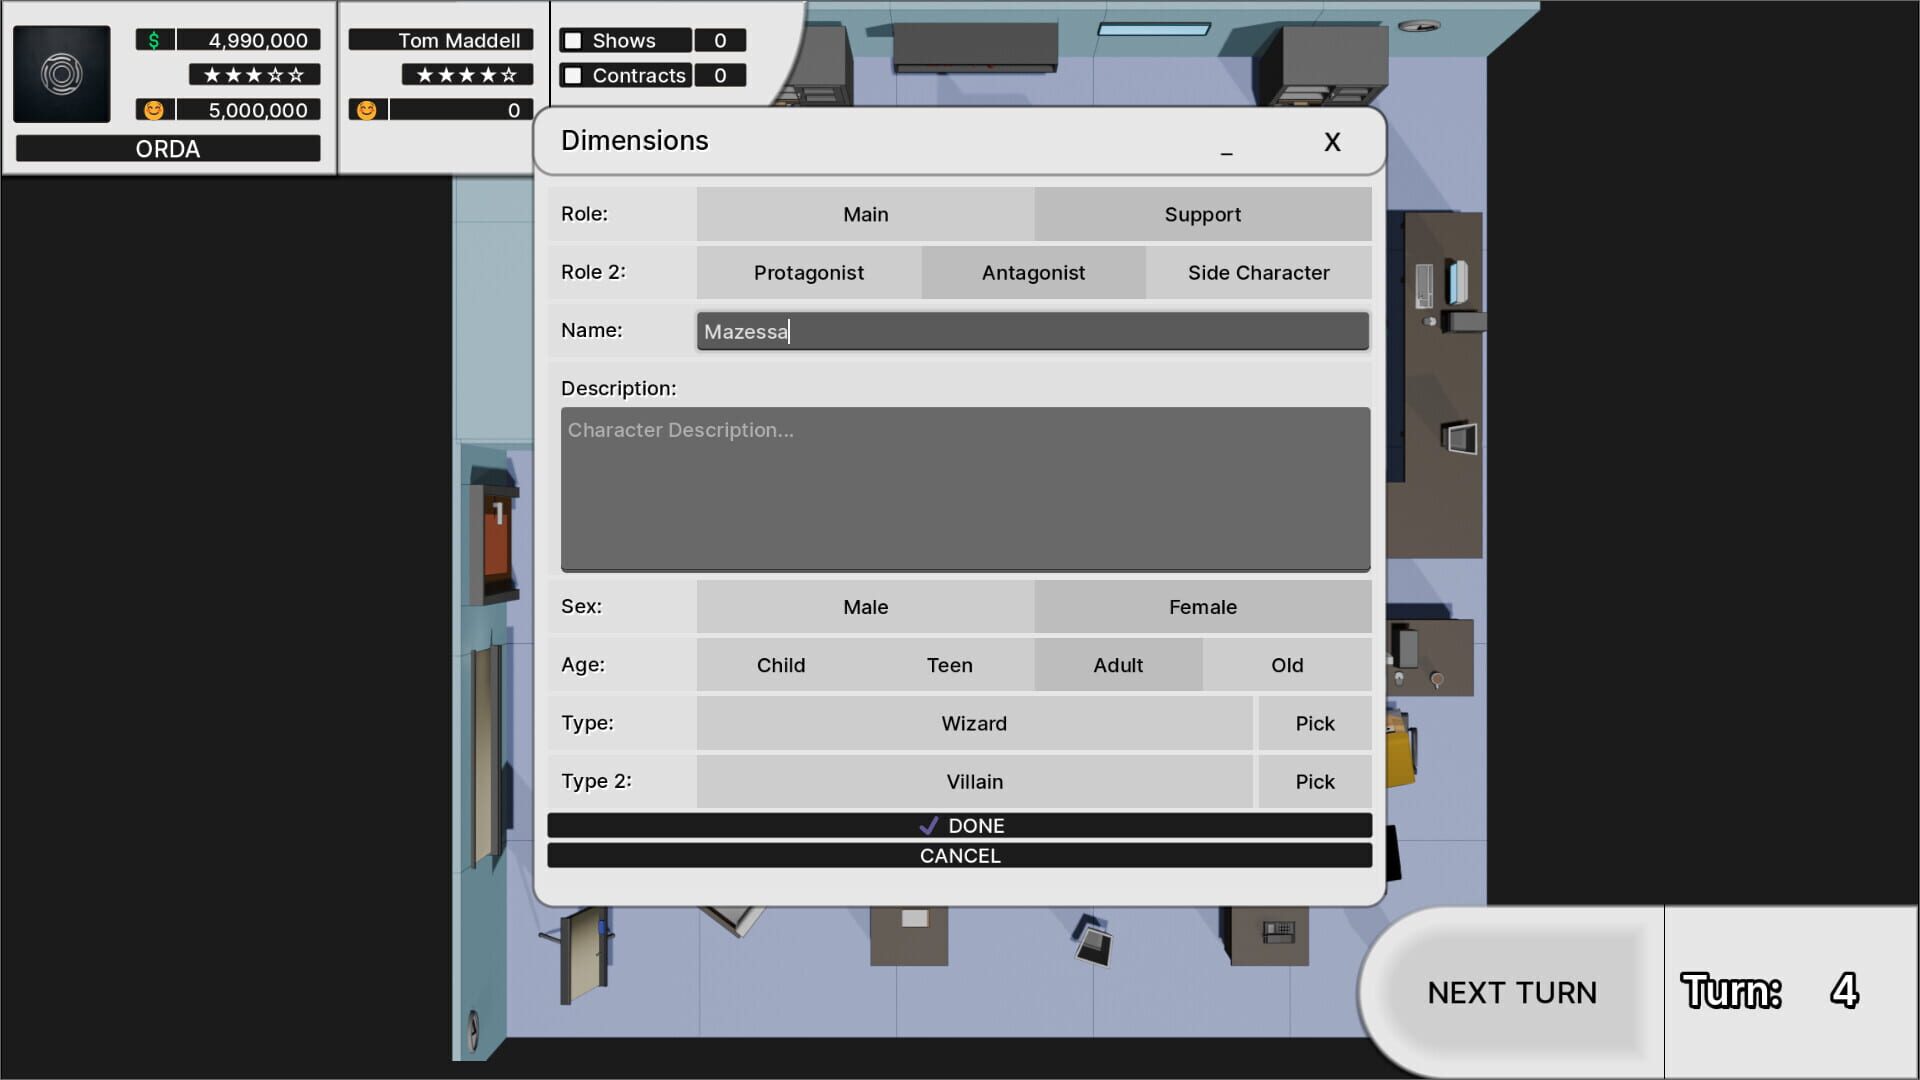Cancel the Dimensions dialog
The image size is (1920, 1080).
[x=960, y=855]
